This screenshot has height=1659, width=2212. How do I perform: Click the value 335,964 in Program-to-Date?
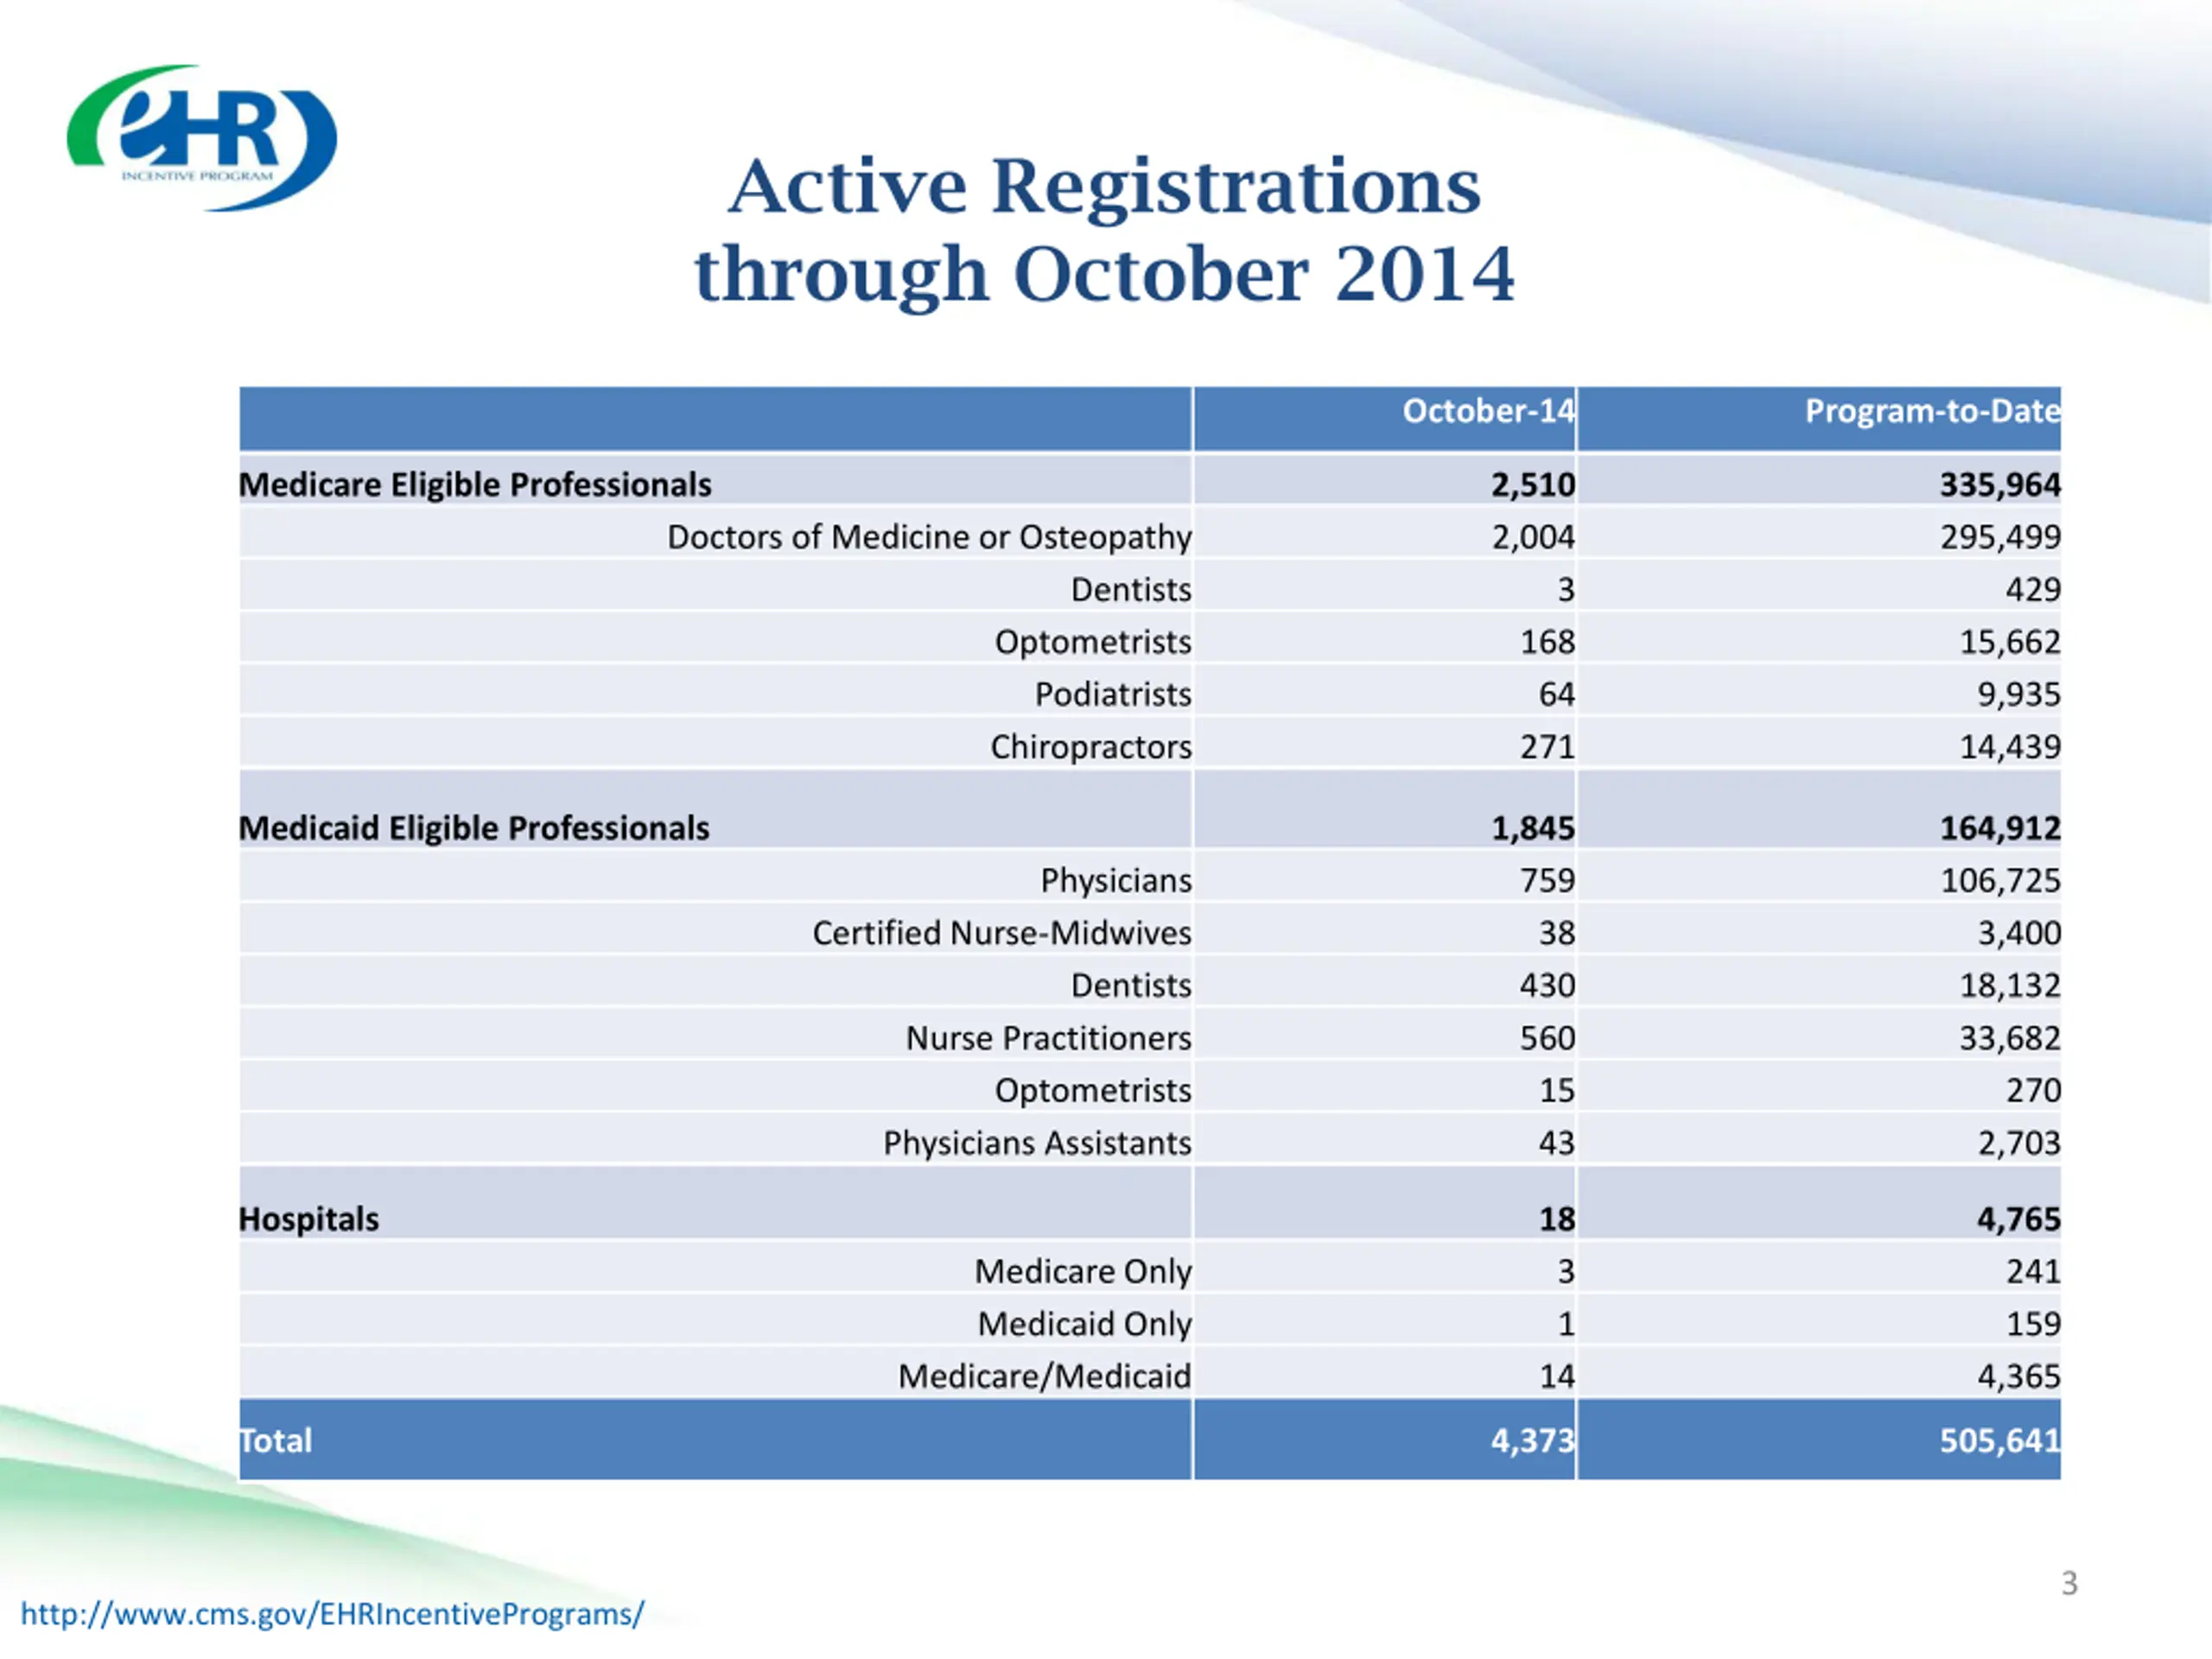(2000, 485)
